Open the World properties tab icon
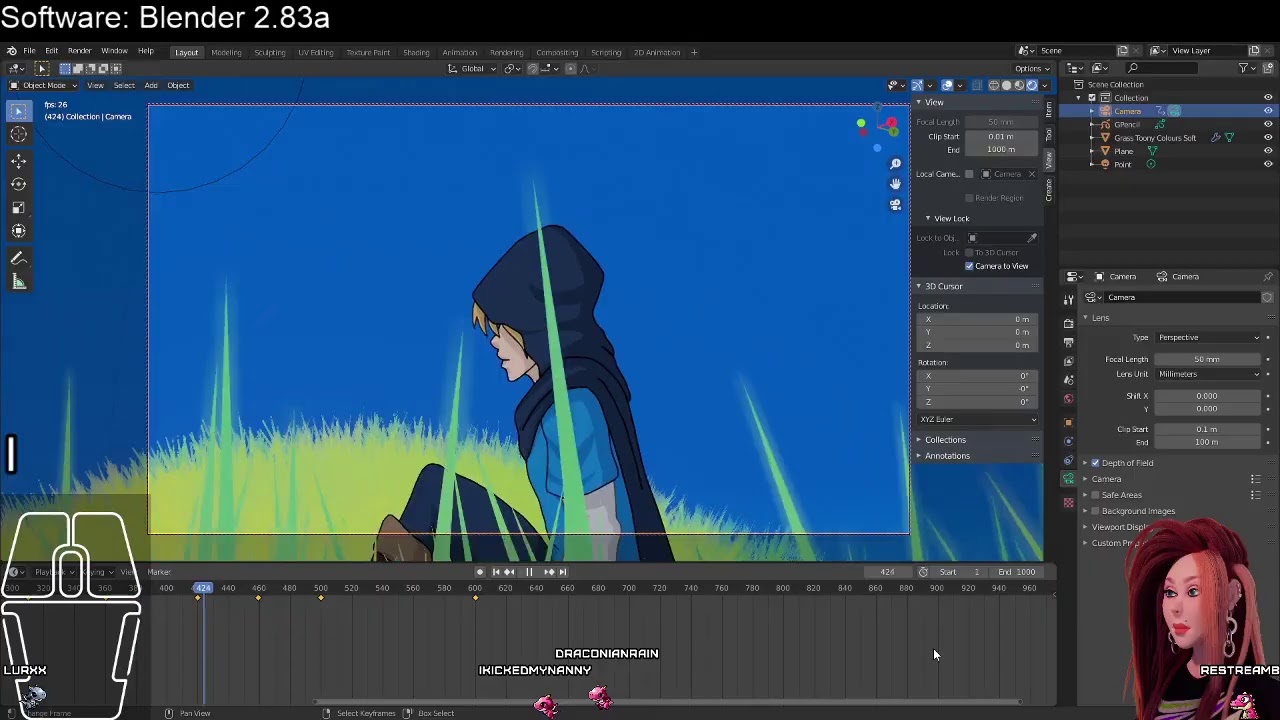This screenshot has width=1280, height=720. click(x=1069, y=399)
